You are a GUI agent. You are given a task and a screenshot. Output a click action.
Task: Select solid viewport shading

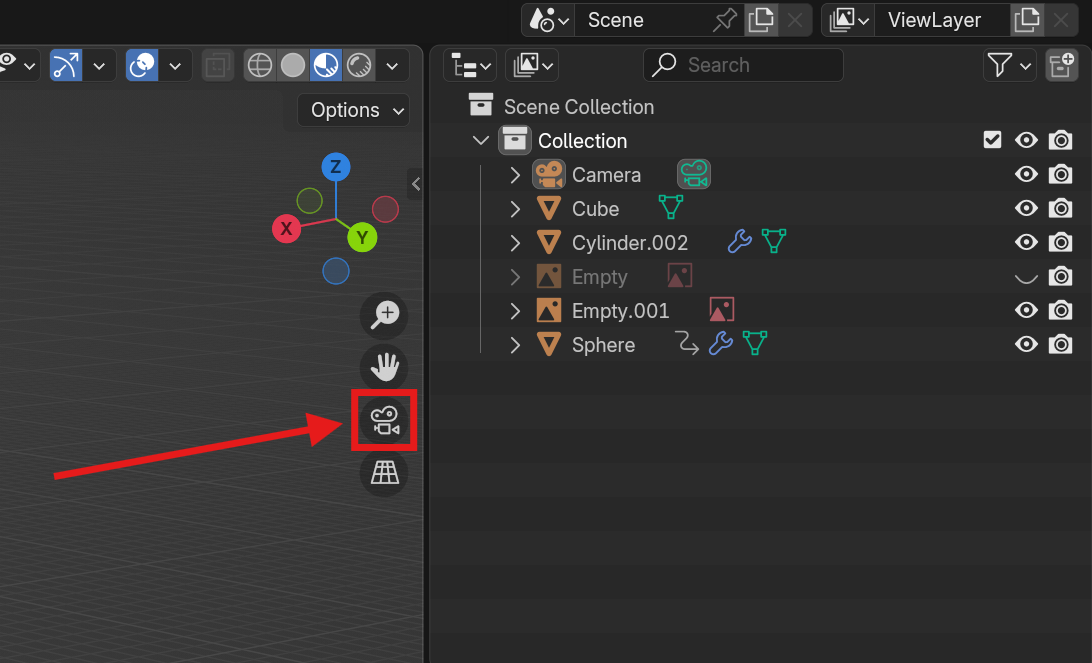[x=292, y=65]
